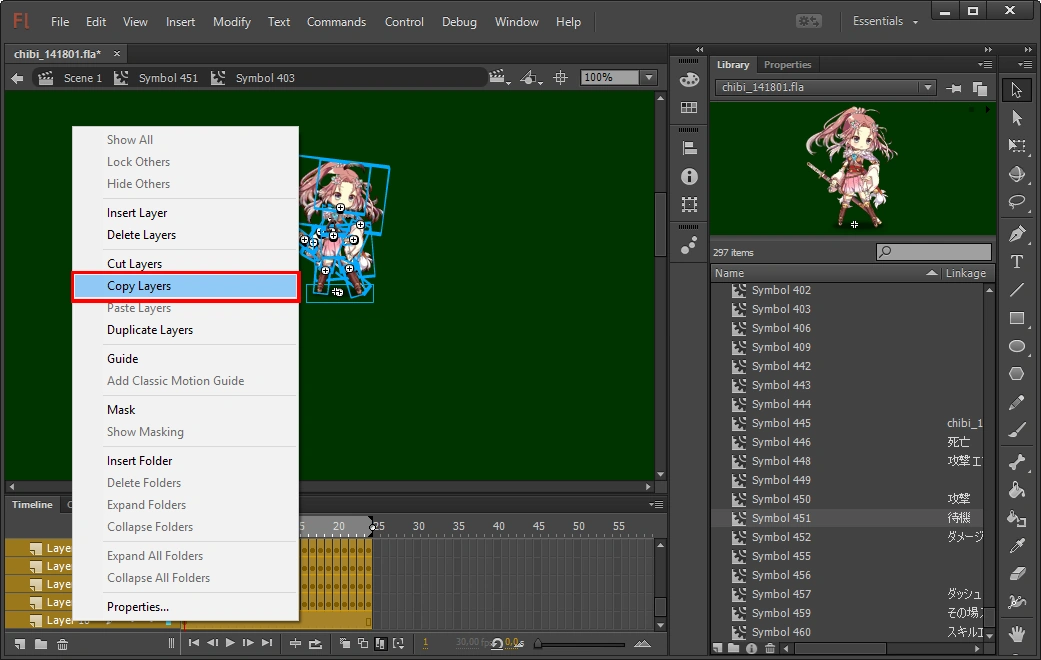The height and width of the screenshot is (660, 1041).
Task: Choose the Lasso tool
Action: point(1017,201)
